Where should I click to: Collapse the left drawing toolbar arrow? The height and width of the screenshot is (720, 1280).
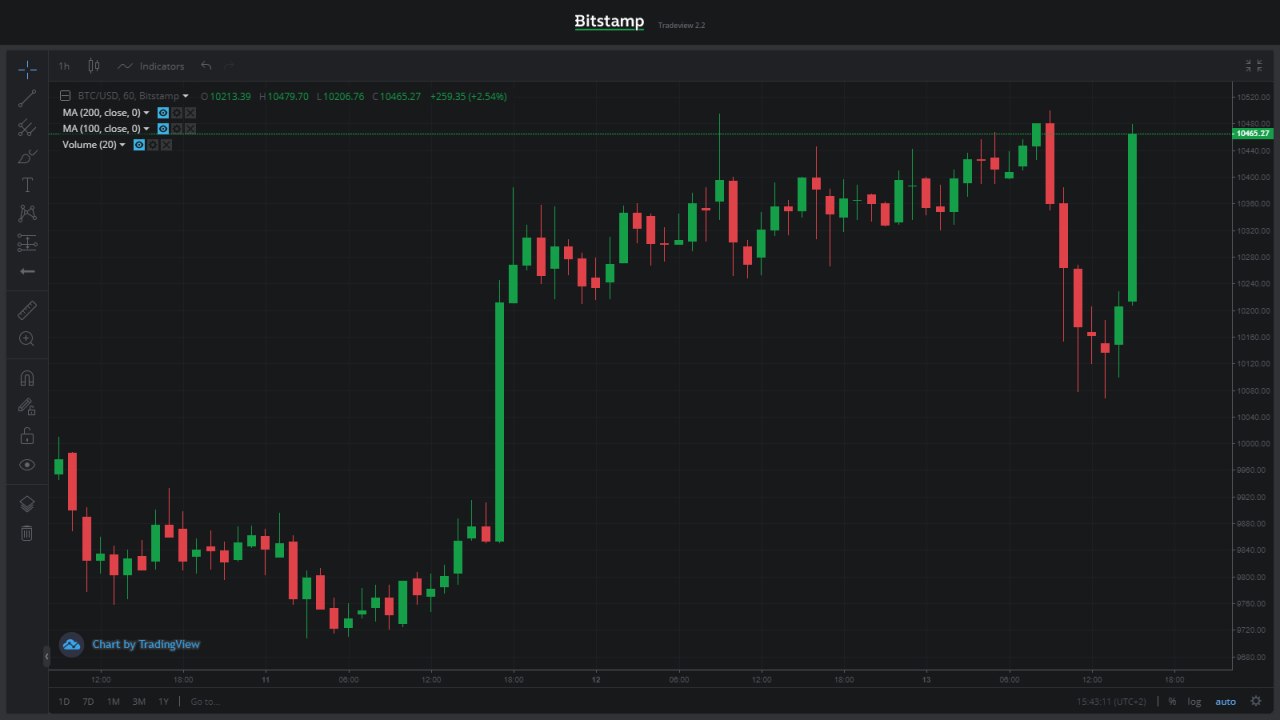pos(46,656)
